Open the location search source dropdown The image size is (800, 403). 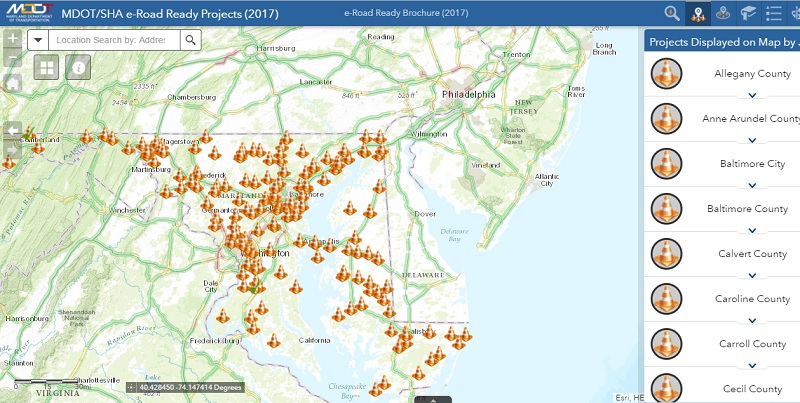pos(37,39)
